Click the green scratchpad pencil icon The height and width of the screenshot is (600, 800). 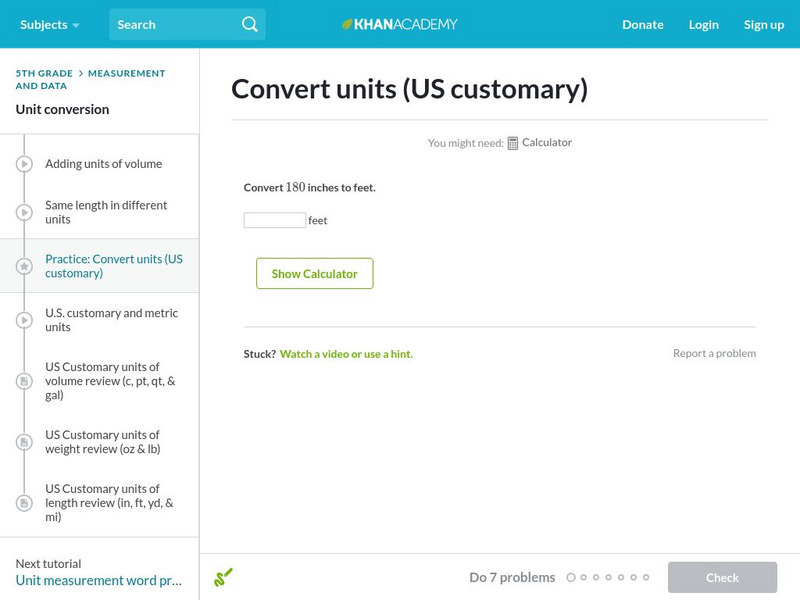[x=223, y=577]
